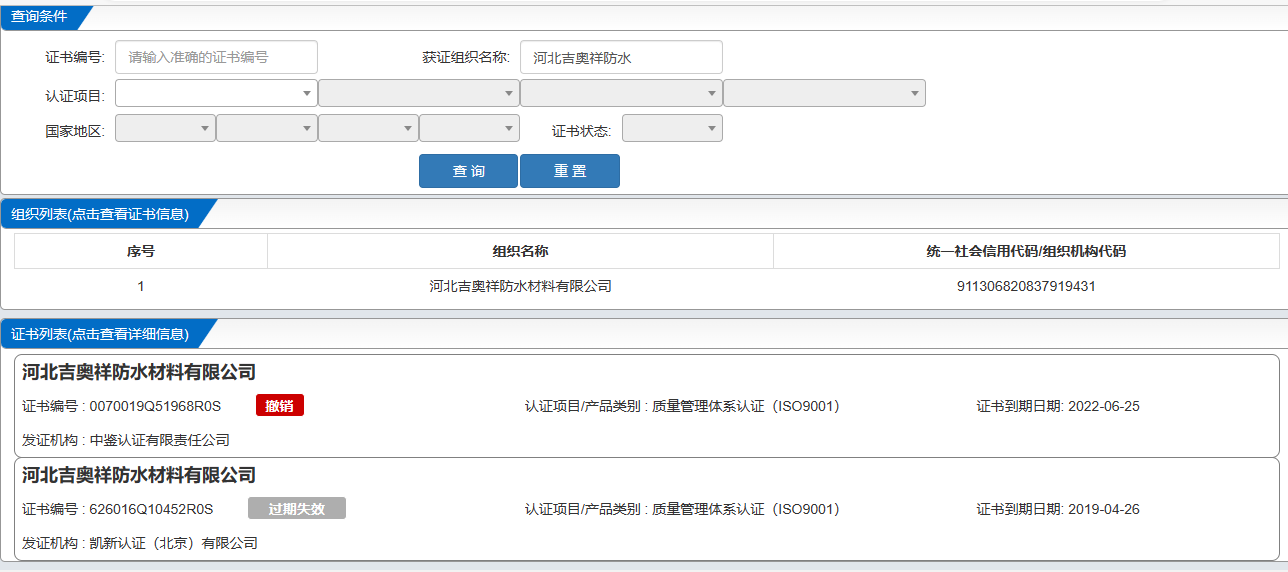1288x572 pixels.
Task: Click the 统一社会信用代码 column header
Action: (x=1026, y=251)
